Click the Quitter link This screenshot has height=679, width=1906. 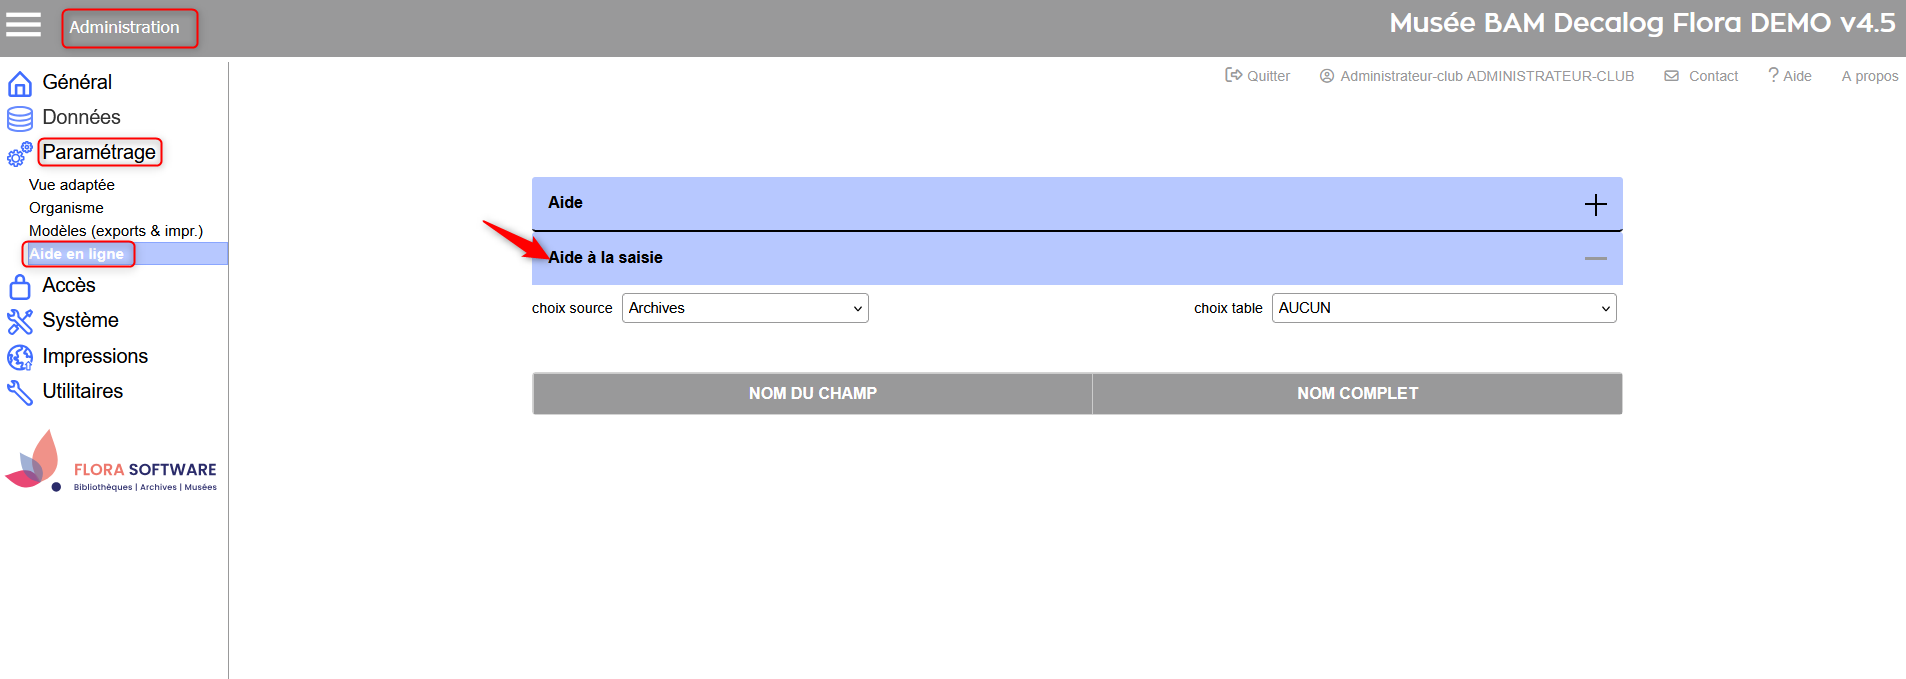[1258, 76]
